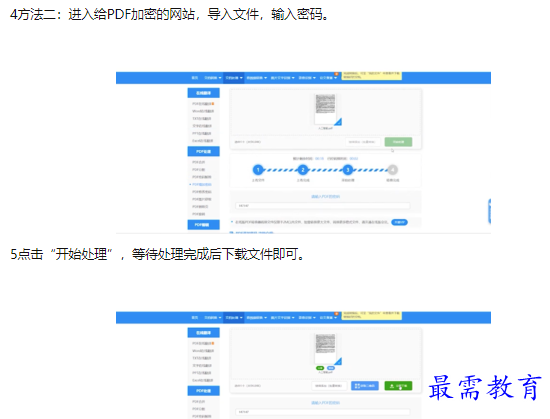Click step 1 circle in upper screenshot progress bar

pyautogui.click(x=258, y=170)
